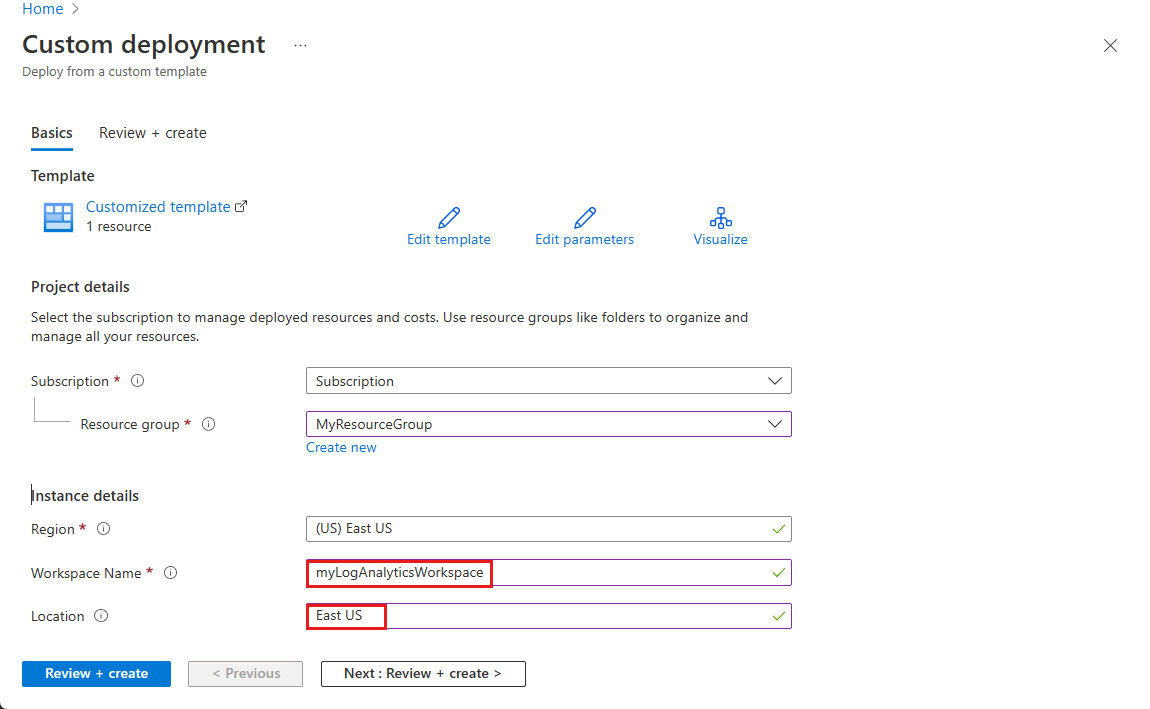The height and width of the screenshot is (709, 1150).
Task: Click info icon next to Location
Action: [101, 616]
